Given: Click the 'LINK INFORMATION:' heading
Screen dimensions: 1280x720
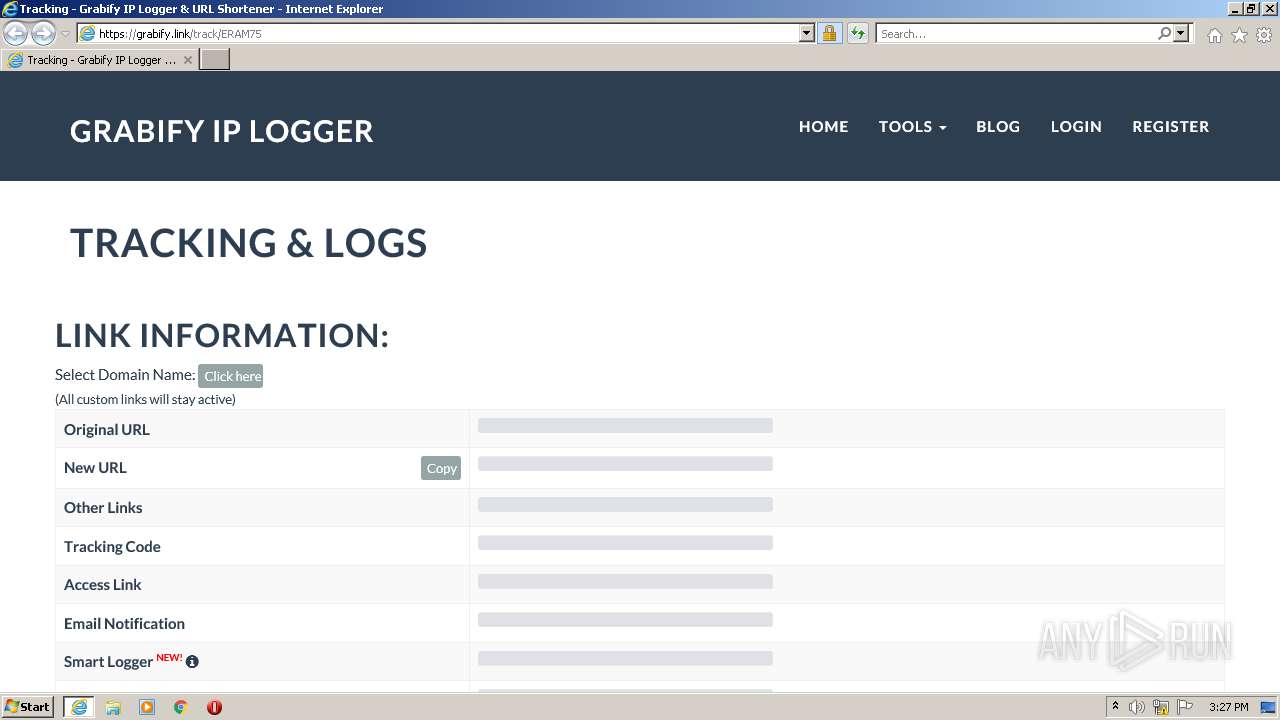Looking at the screenshot, I should click(x=222, y=335).
